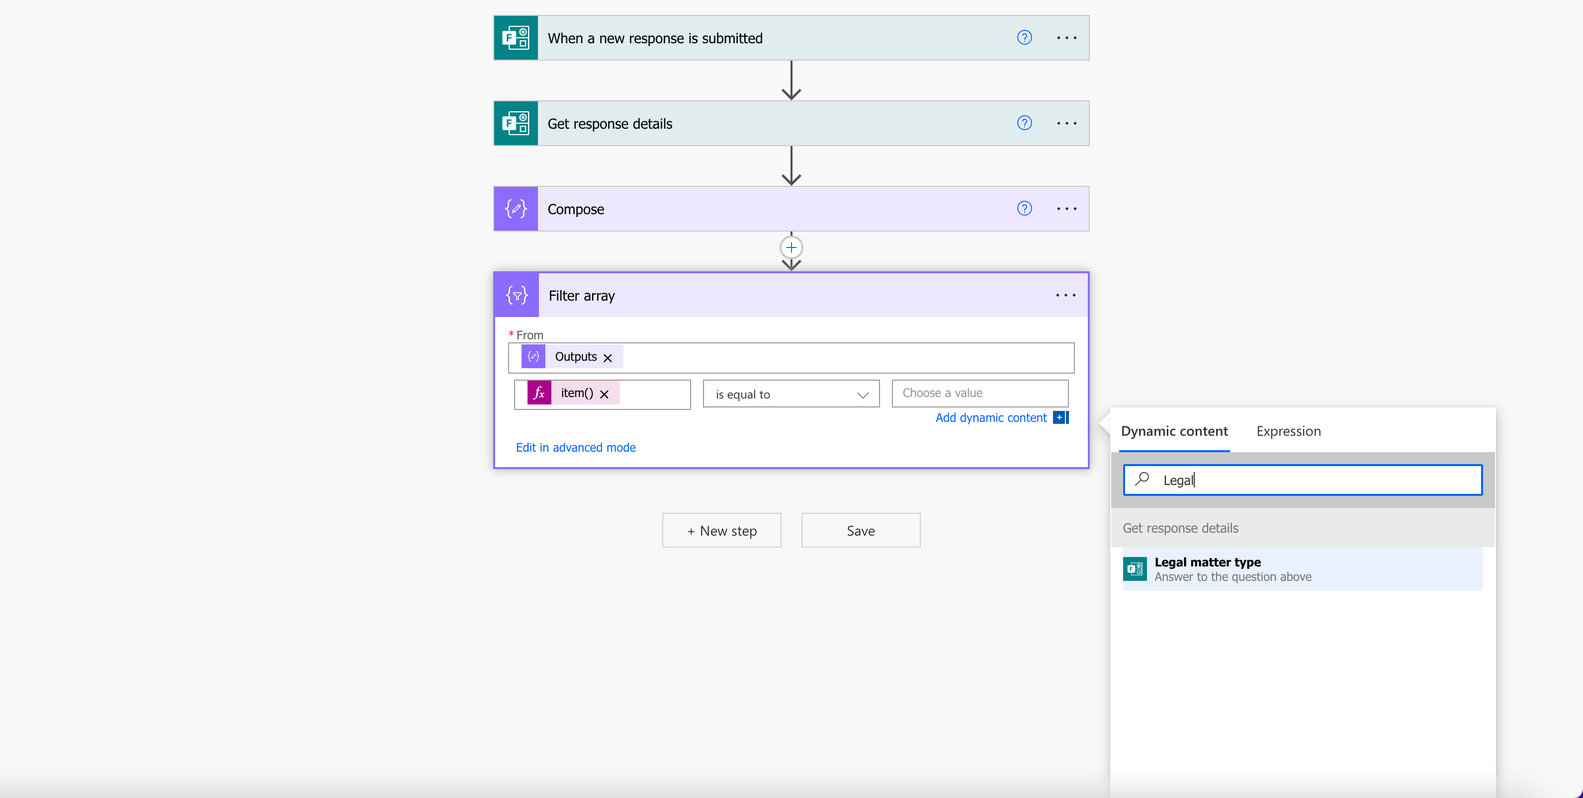Screen dimensions: 1583x798
Task: Open the trigger step's ellipsis menu
Action: pyautogui.click(x=1067, y=38)
